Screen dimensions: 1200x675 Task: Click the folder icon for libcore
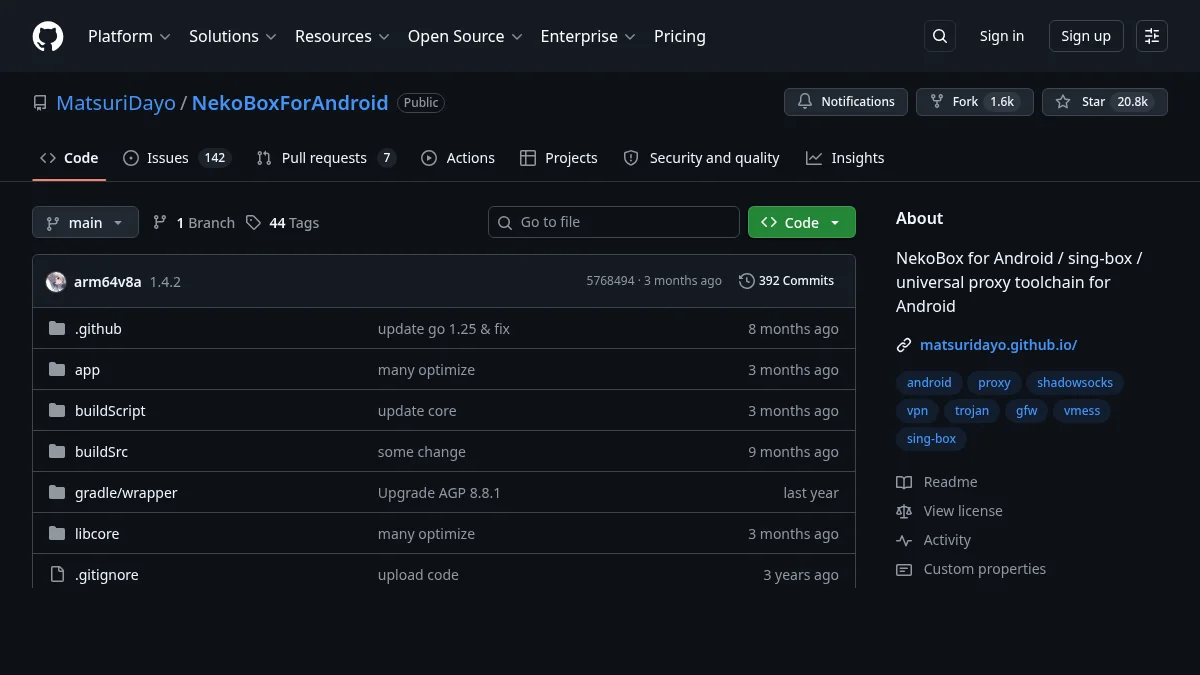[57, 534]
